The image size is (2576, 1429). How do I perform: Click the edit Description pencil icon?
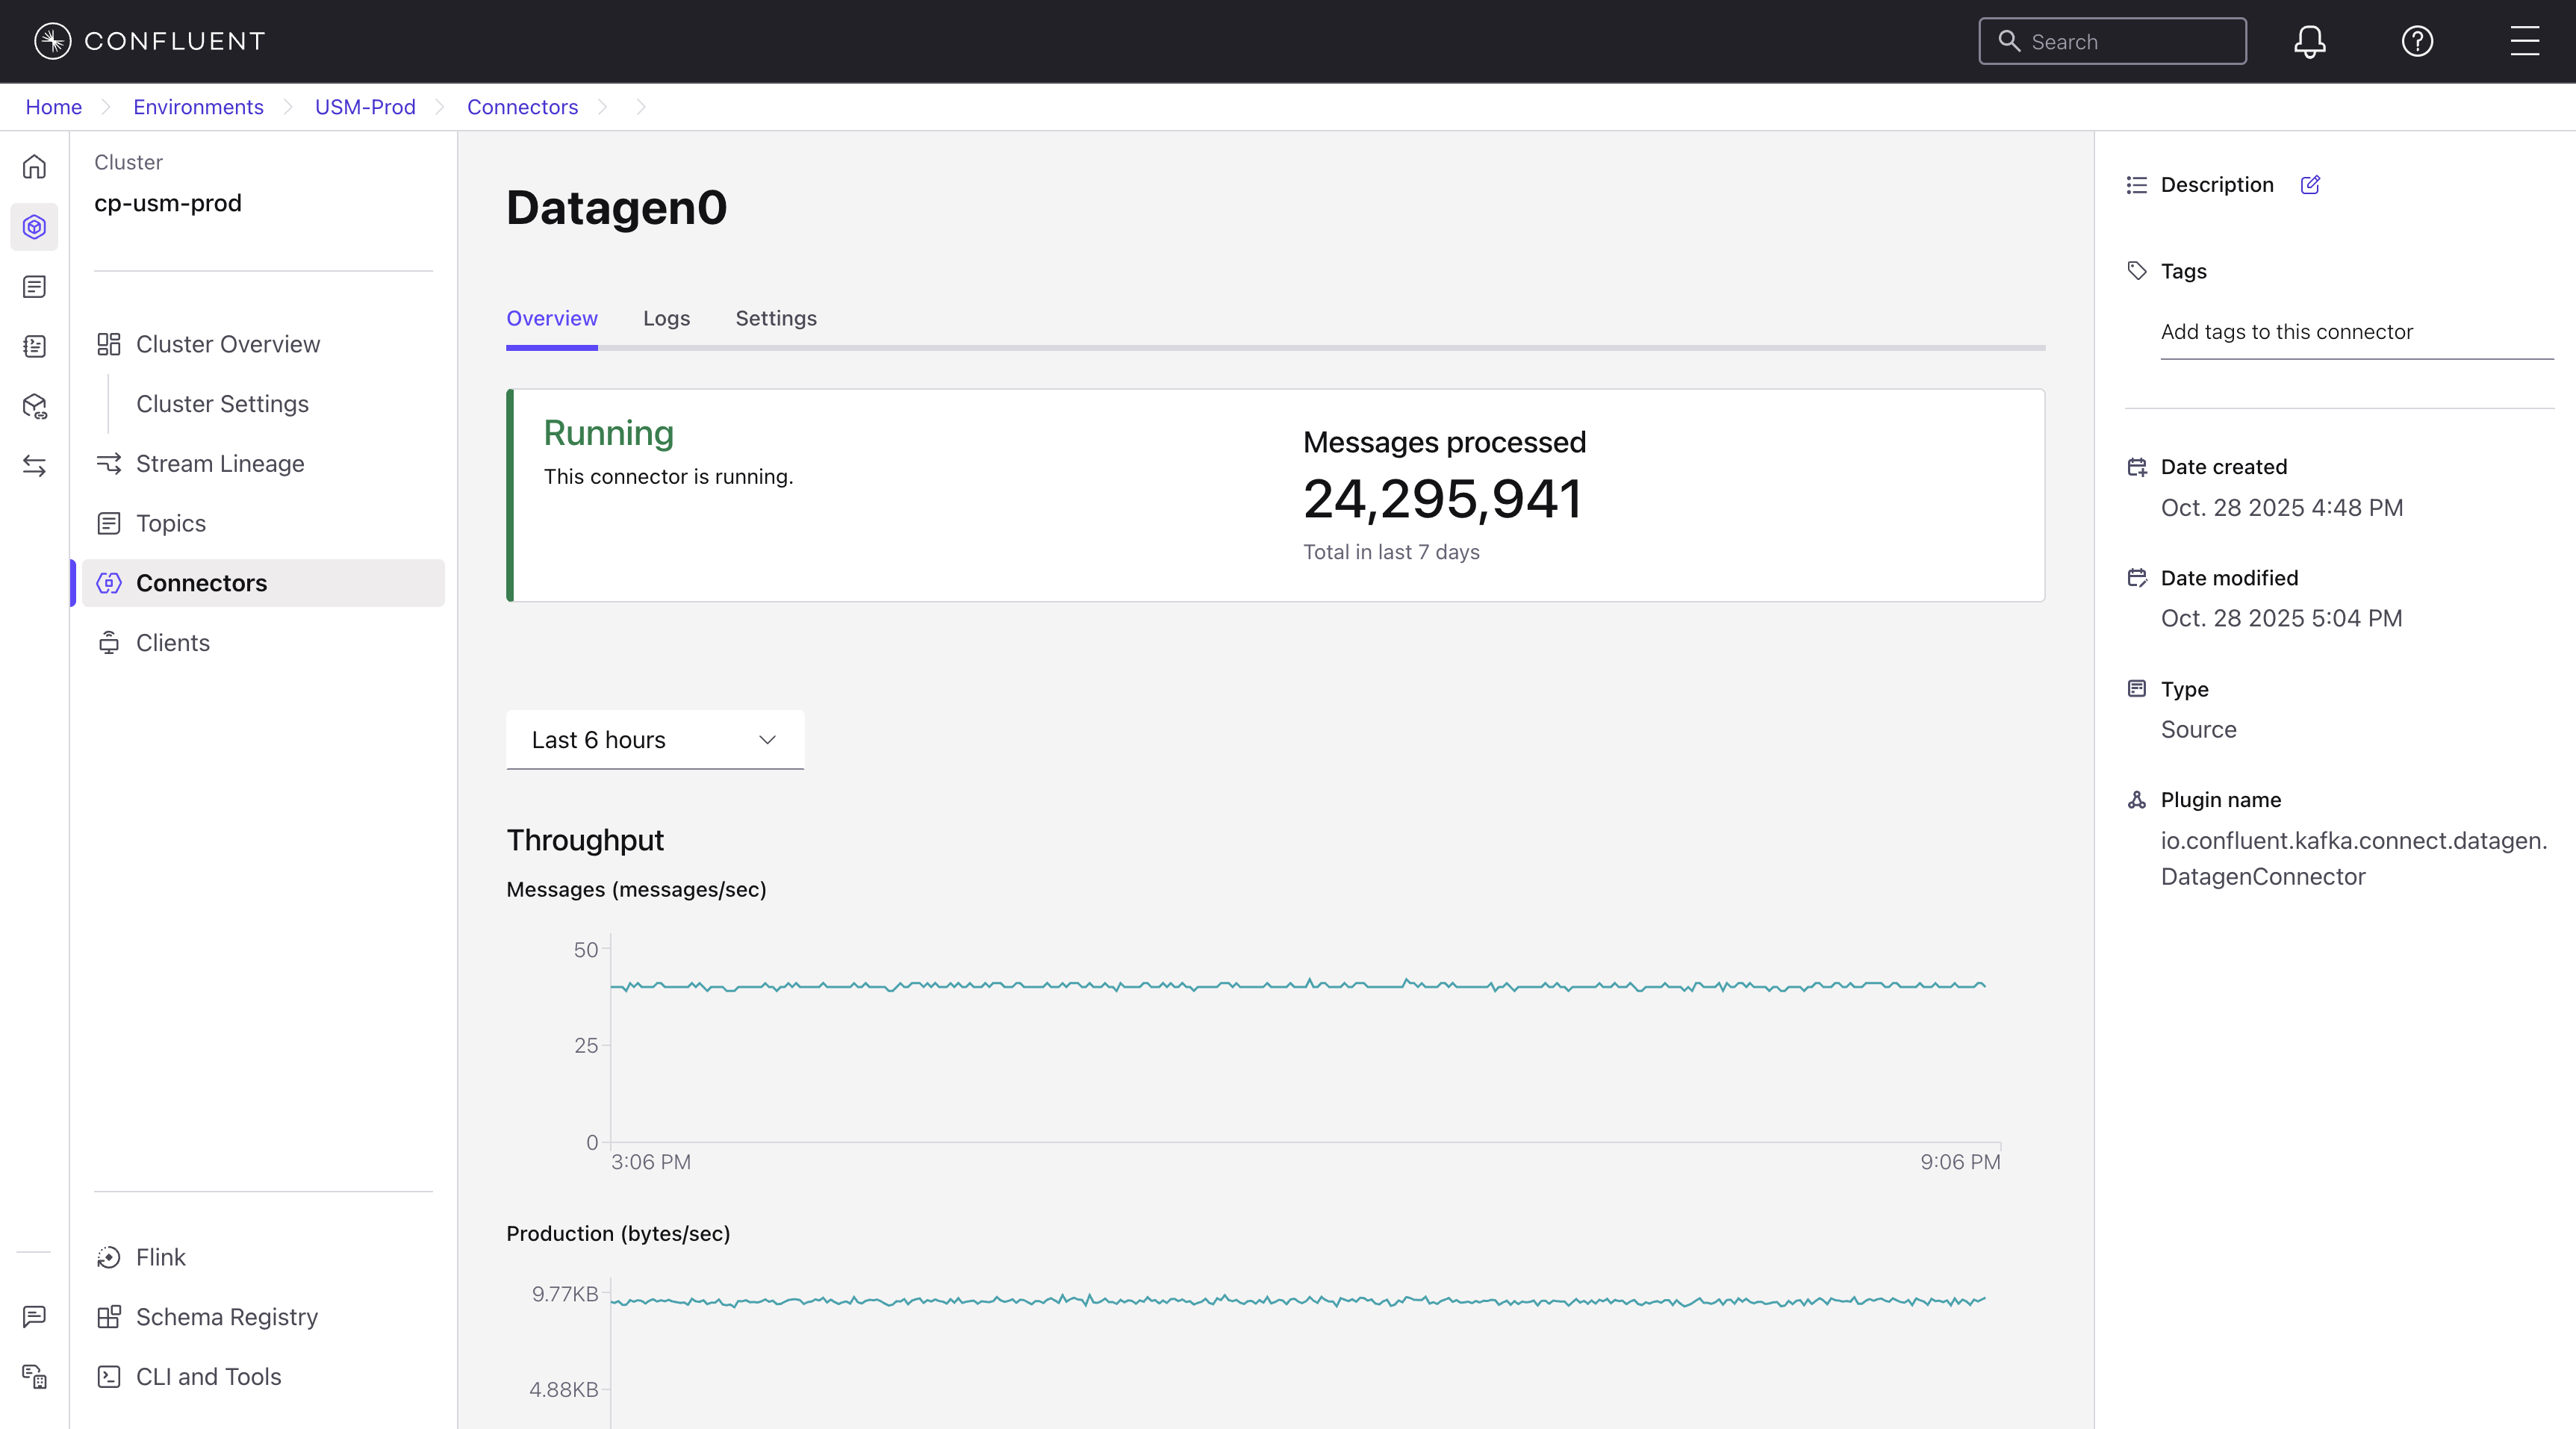click(x=2310, y=185)
